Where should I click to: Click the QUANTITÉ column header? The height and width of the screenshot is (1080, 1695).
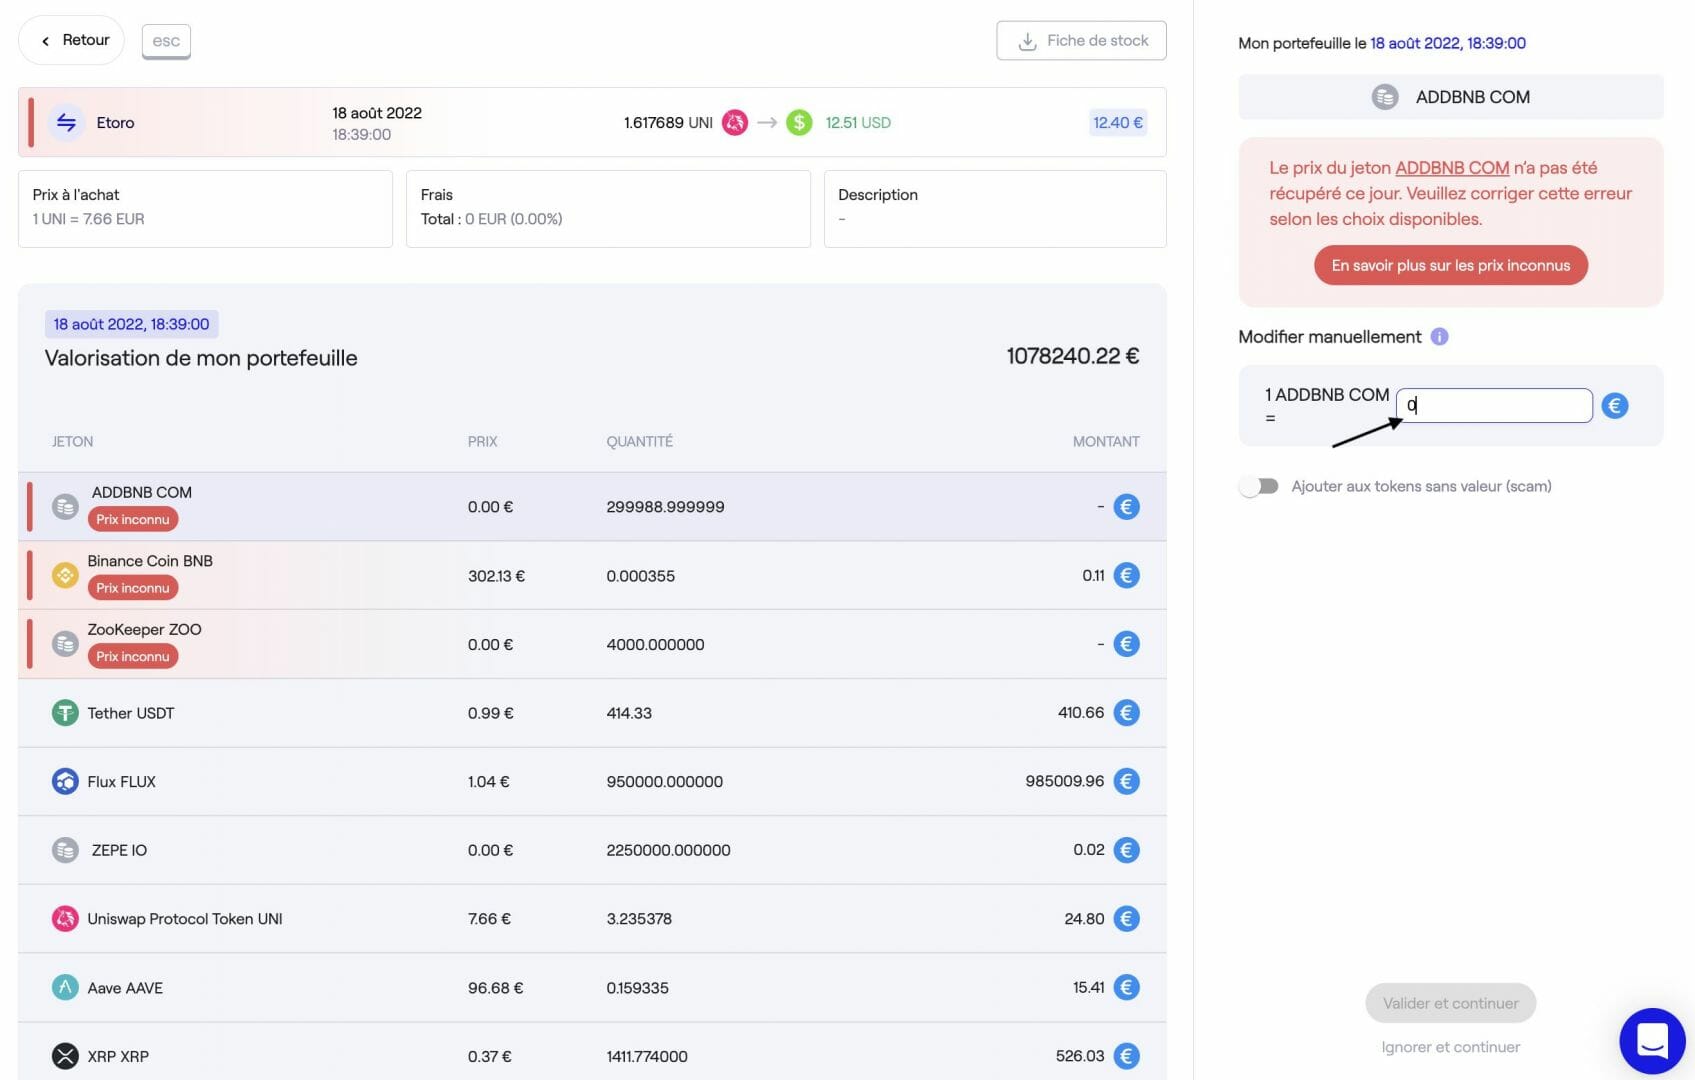(x=639, y=441)
